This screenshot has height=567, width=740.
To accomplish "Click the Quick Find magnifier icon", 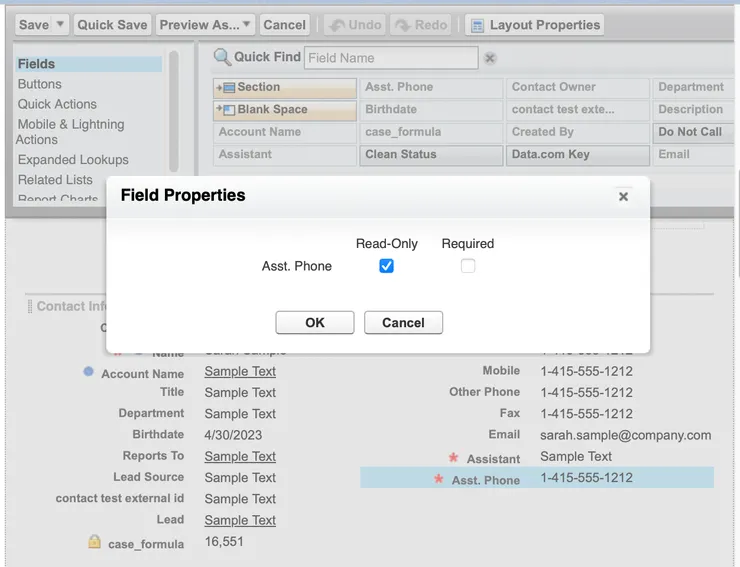I will 222,57.
